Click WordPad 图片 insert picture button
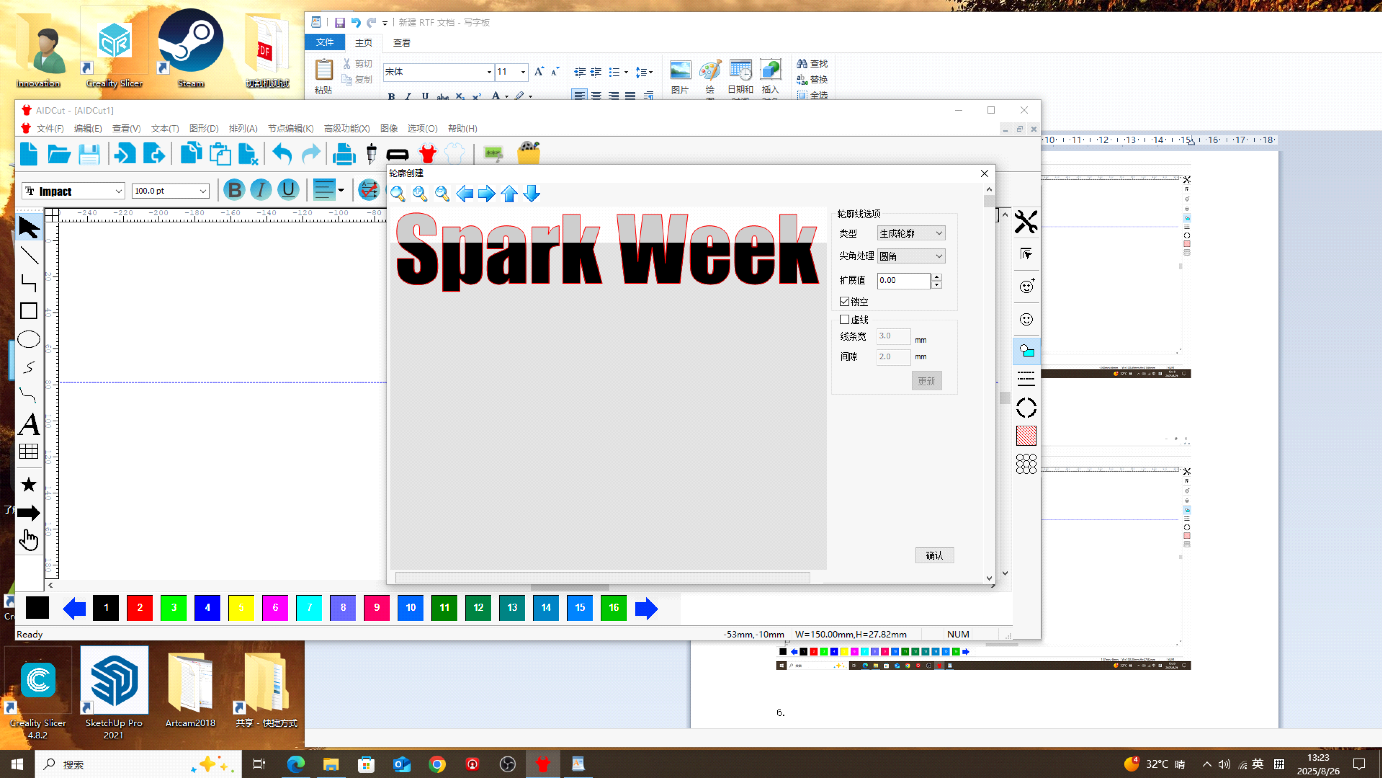Screen dimensions: 1382x778 click(680, 76)
